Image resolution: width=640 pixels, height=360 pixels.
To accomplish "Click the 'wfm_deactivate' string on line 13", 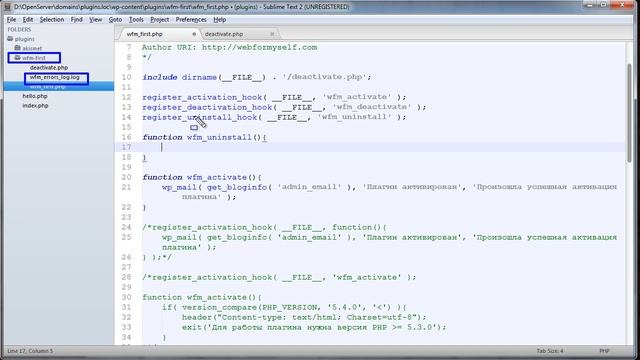I will [372, 107].
